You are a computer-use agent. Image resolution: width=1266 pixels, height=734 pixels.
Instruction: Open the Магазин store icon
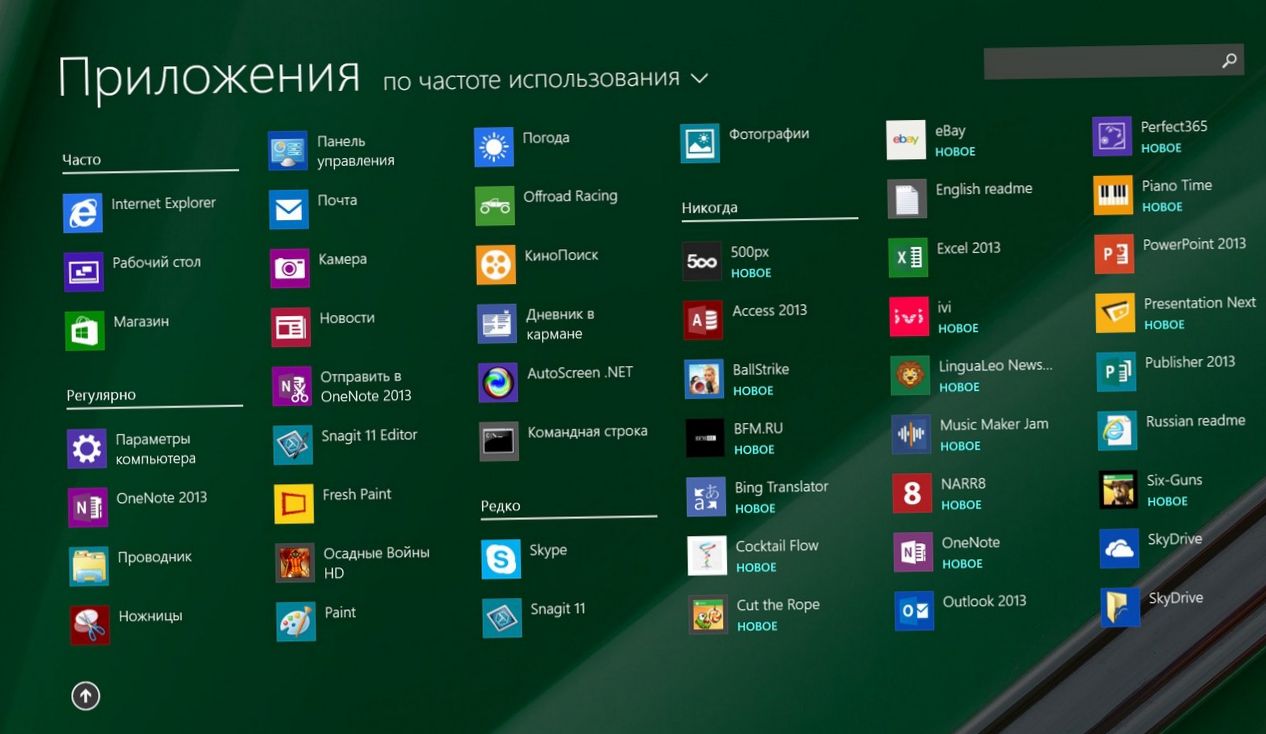click(x=85, y=331)
